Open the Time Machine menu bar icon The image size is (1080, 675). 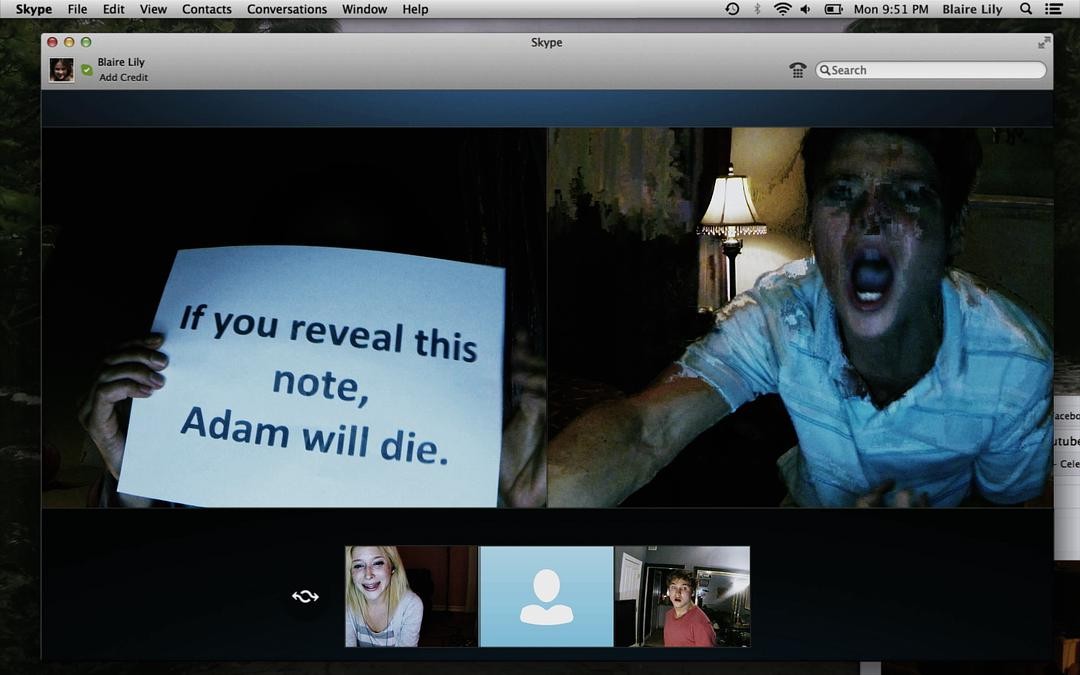732,9
